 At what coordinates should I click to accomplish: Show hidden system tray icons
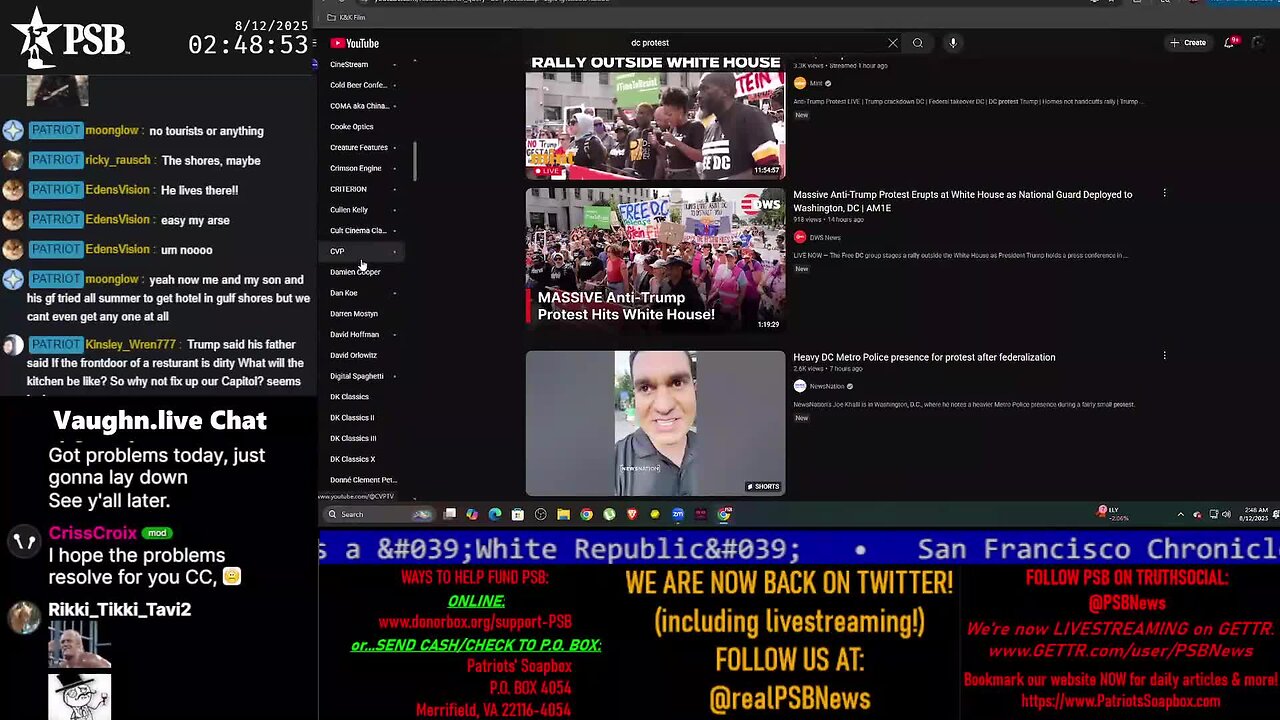coord(1181,514)
